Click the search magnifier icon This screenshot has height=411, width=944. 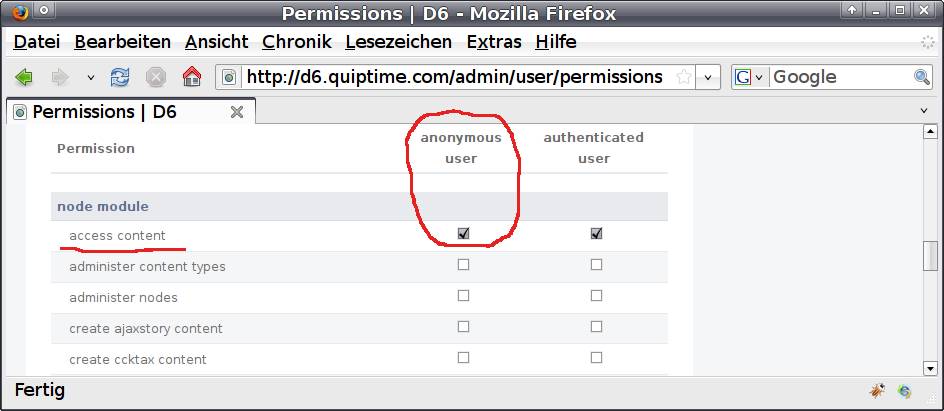(922, 77)
